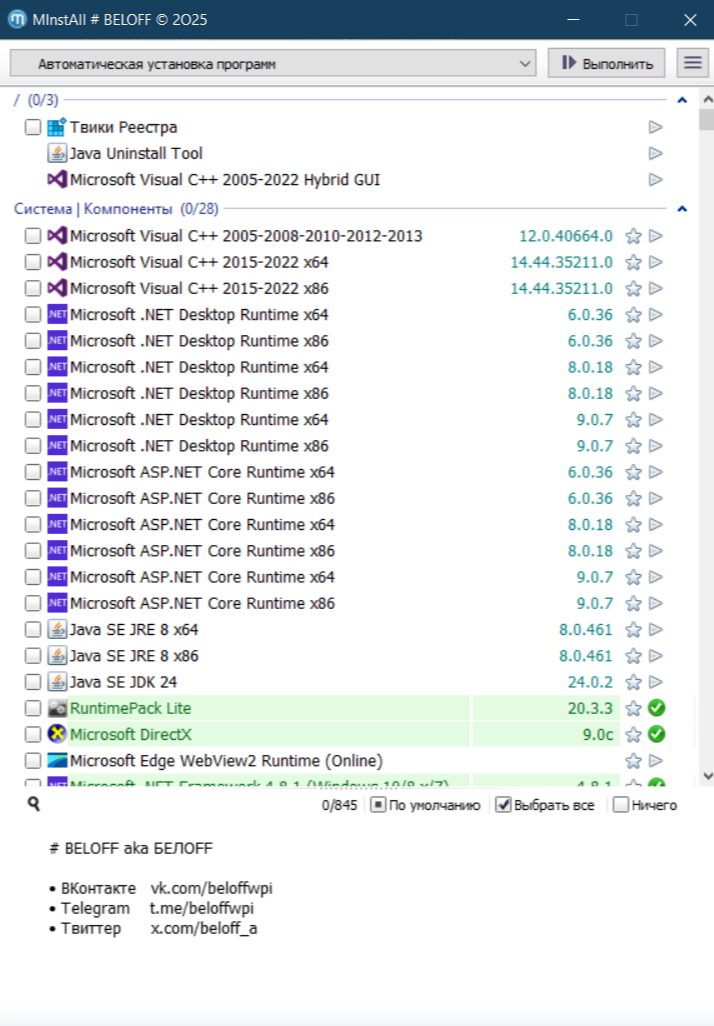Click the # BELOFF aka БЕЛОФФ heading
Screen dimensions: 714x1026
tap(131, 849)
